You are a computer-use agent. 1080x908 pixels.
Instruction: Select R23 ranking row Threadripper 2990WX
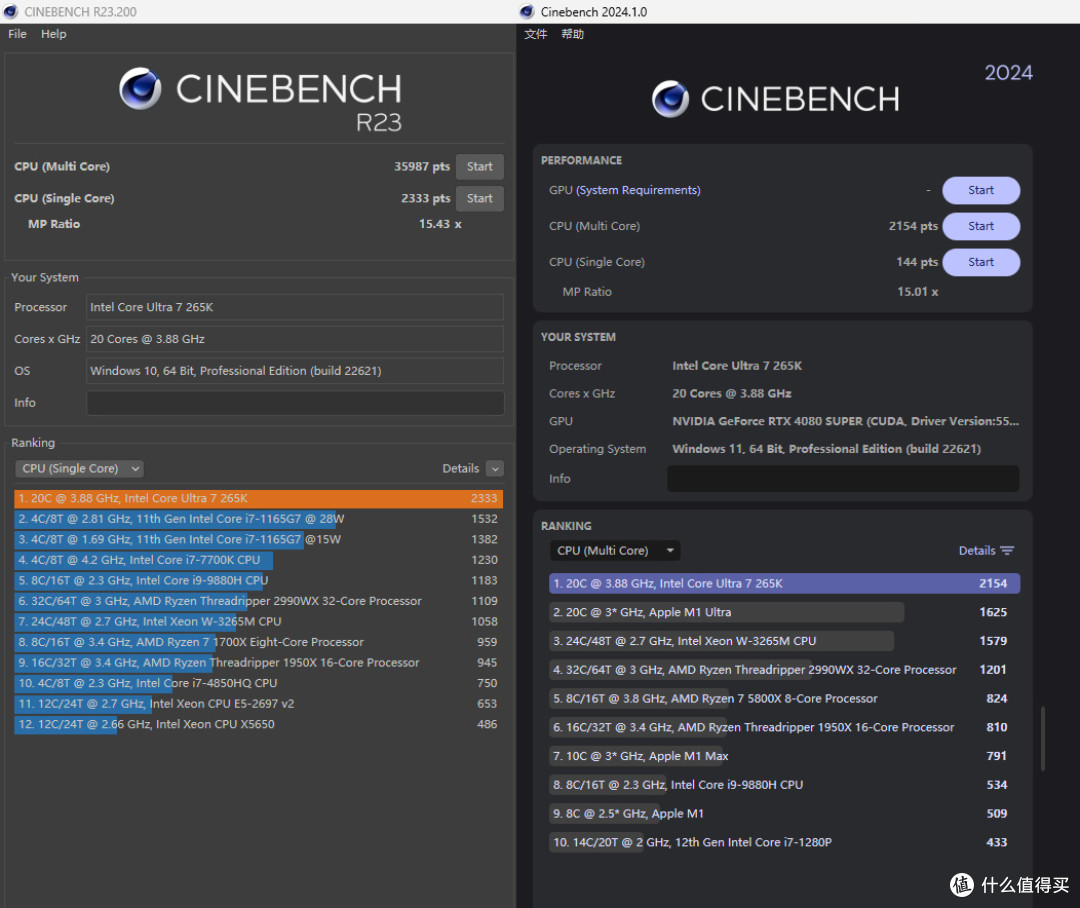(258, 601)
